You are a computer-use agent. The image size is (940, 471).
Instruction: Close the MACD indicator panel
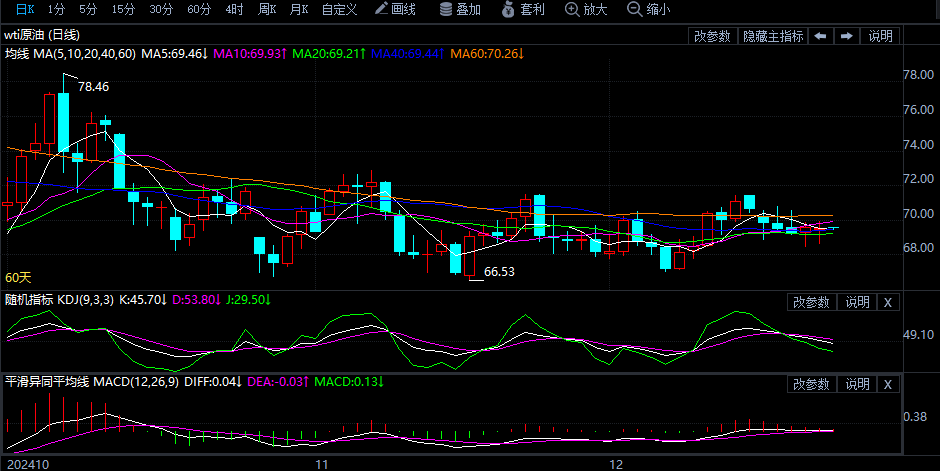pos(888,384)
